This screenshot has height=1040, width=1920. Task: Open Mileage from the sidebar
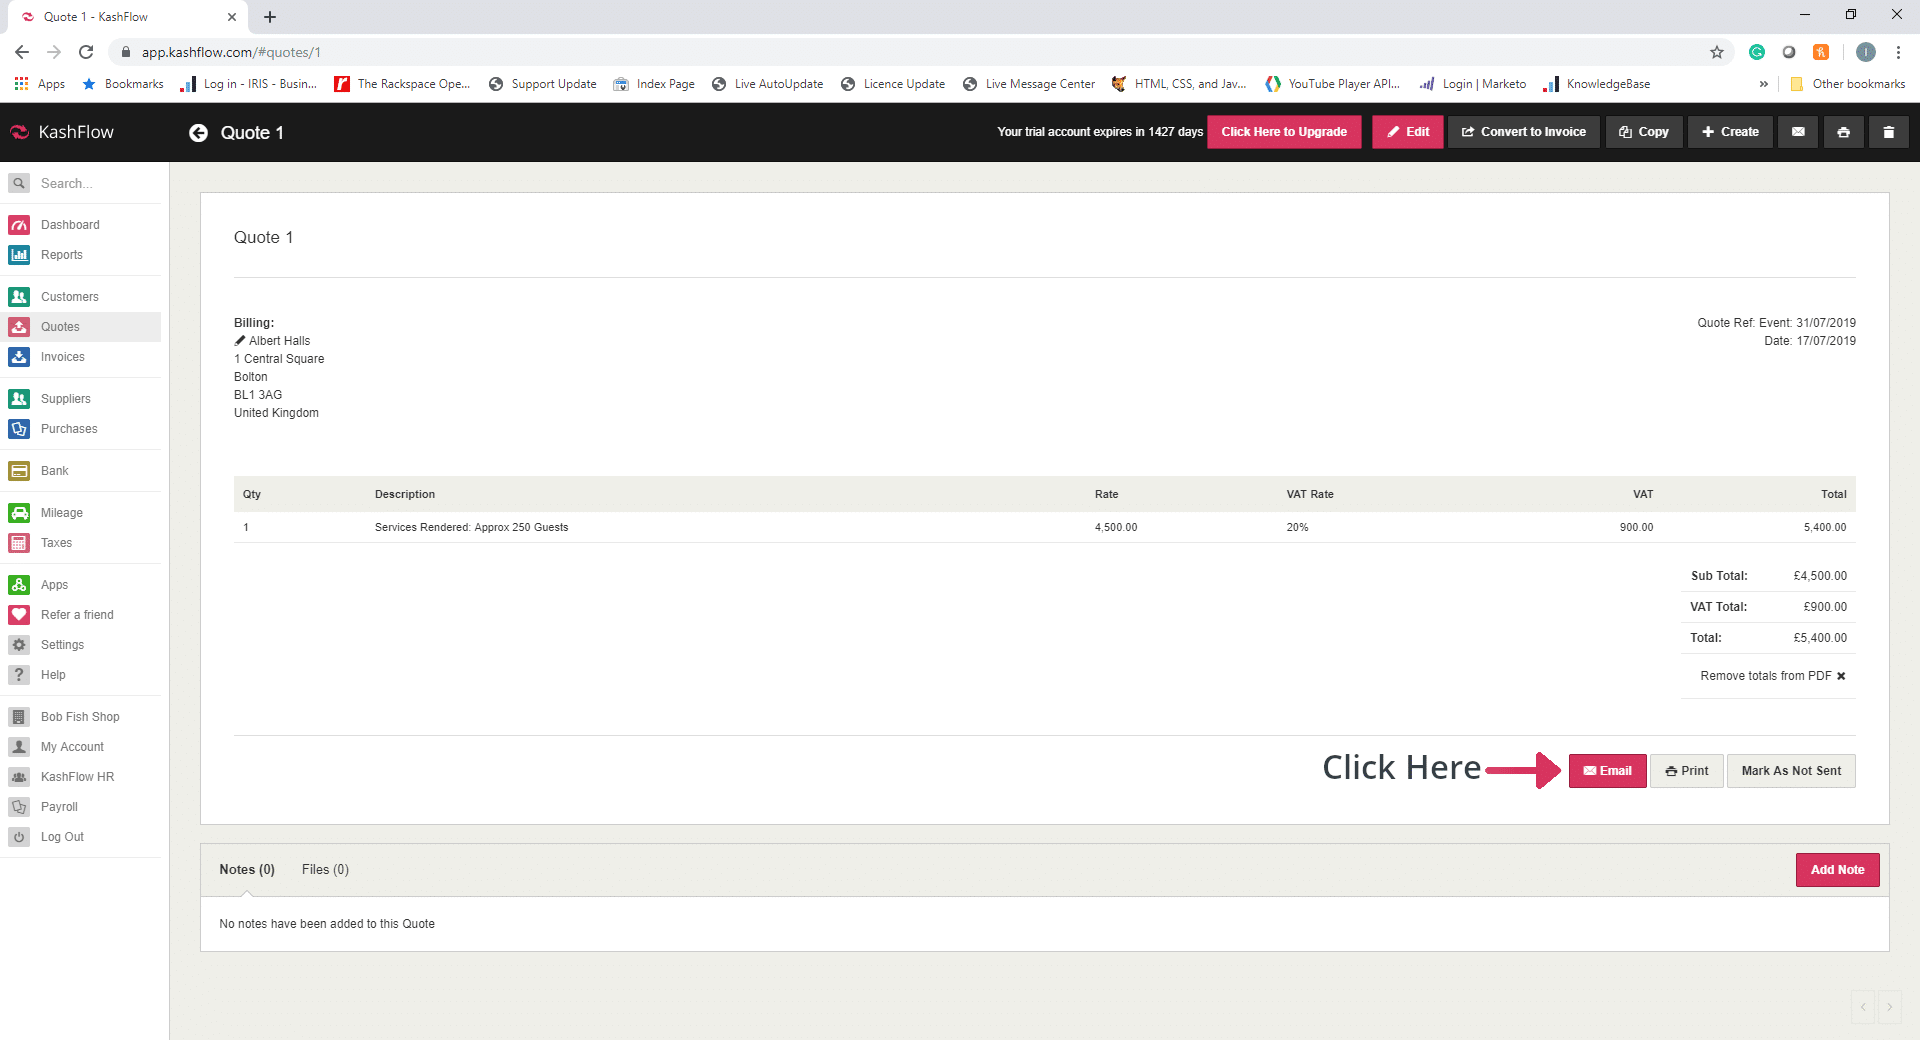[62, 513]
